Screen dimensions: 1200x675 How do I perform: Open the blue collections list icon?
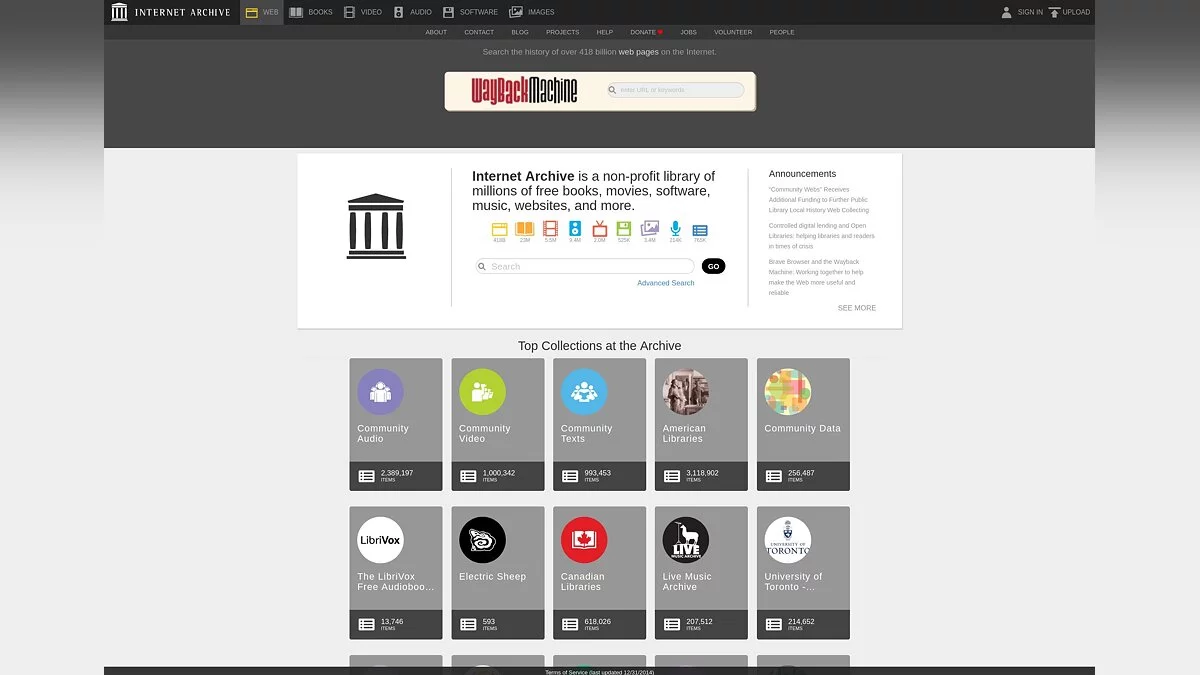click(x=700, y=230)
